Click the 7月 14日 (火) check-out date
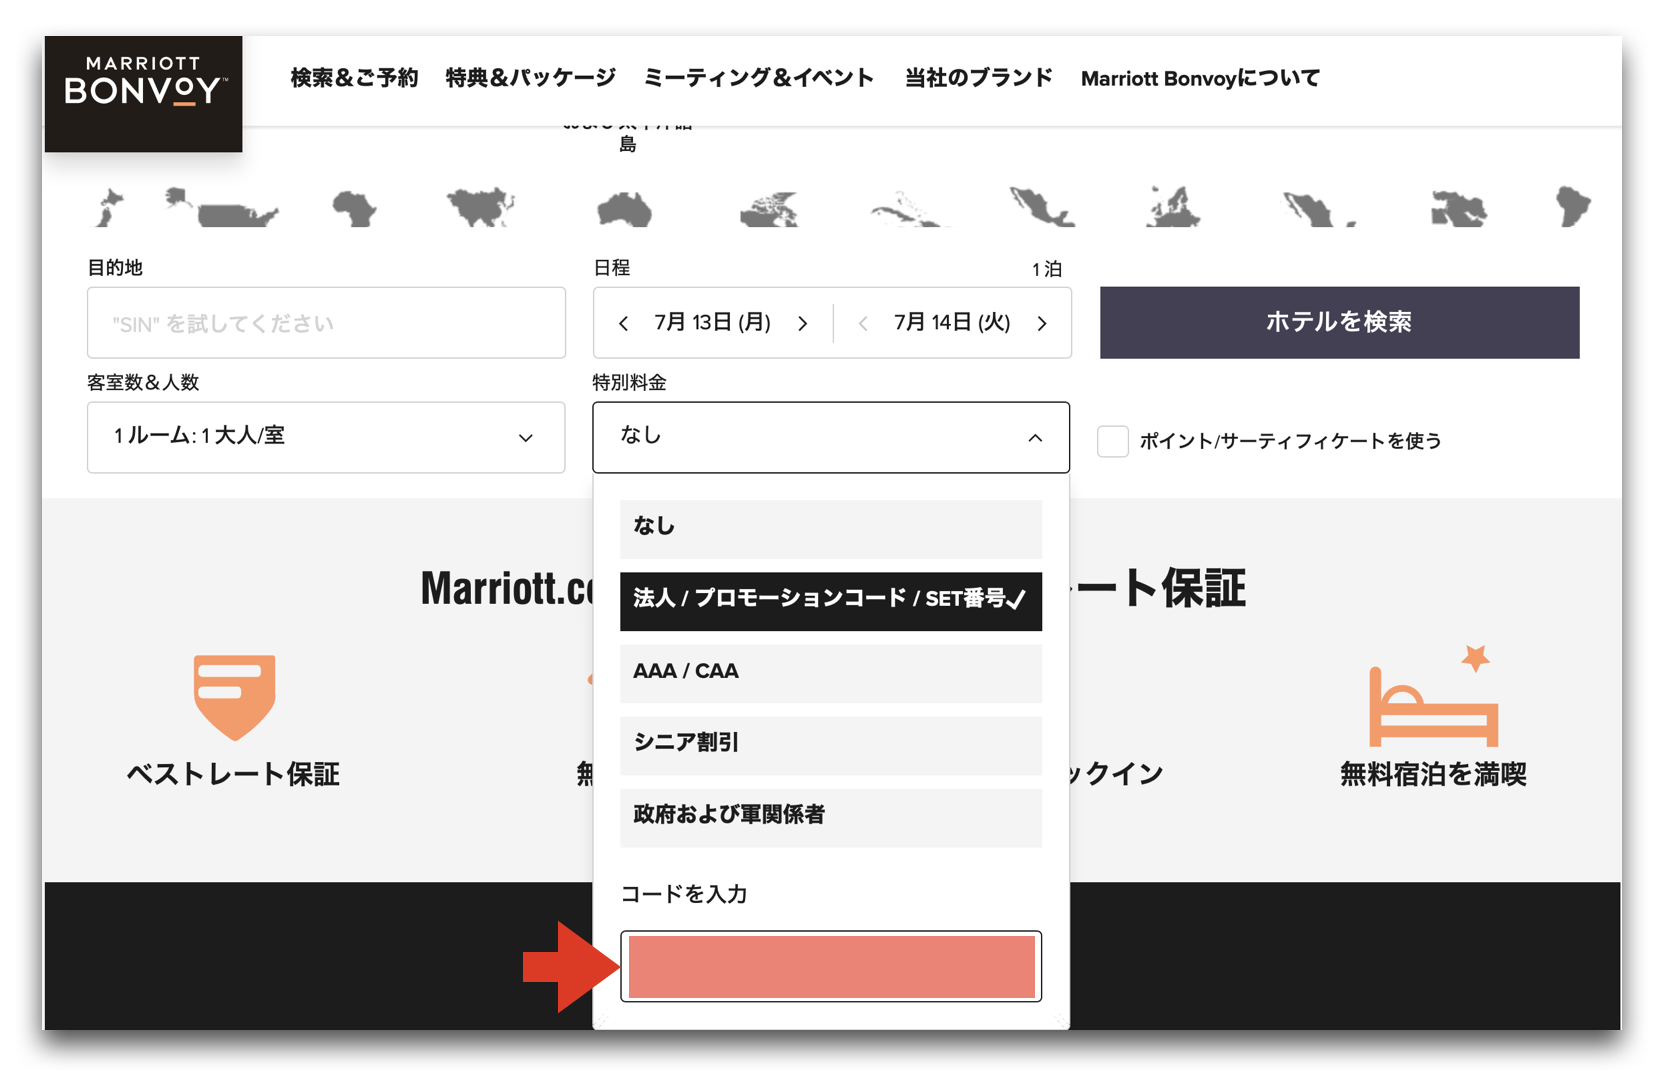The width and height of the screenshot is (1656, 1078). click(952, 322)
